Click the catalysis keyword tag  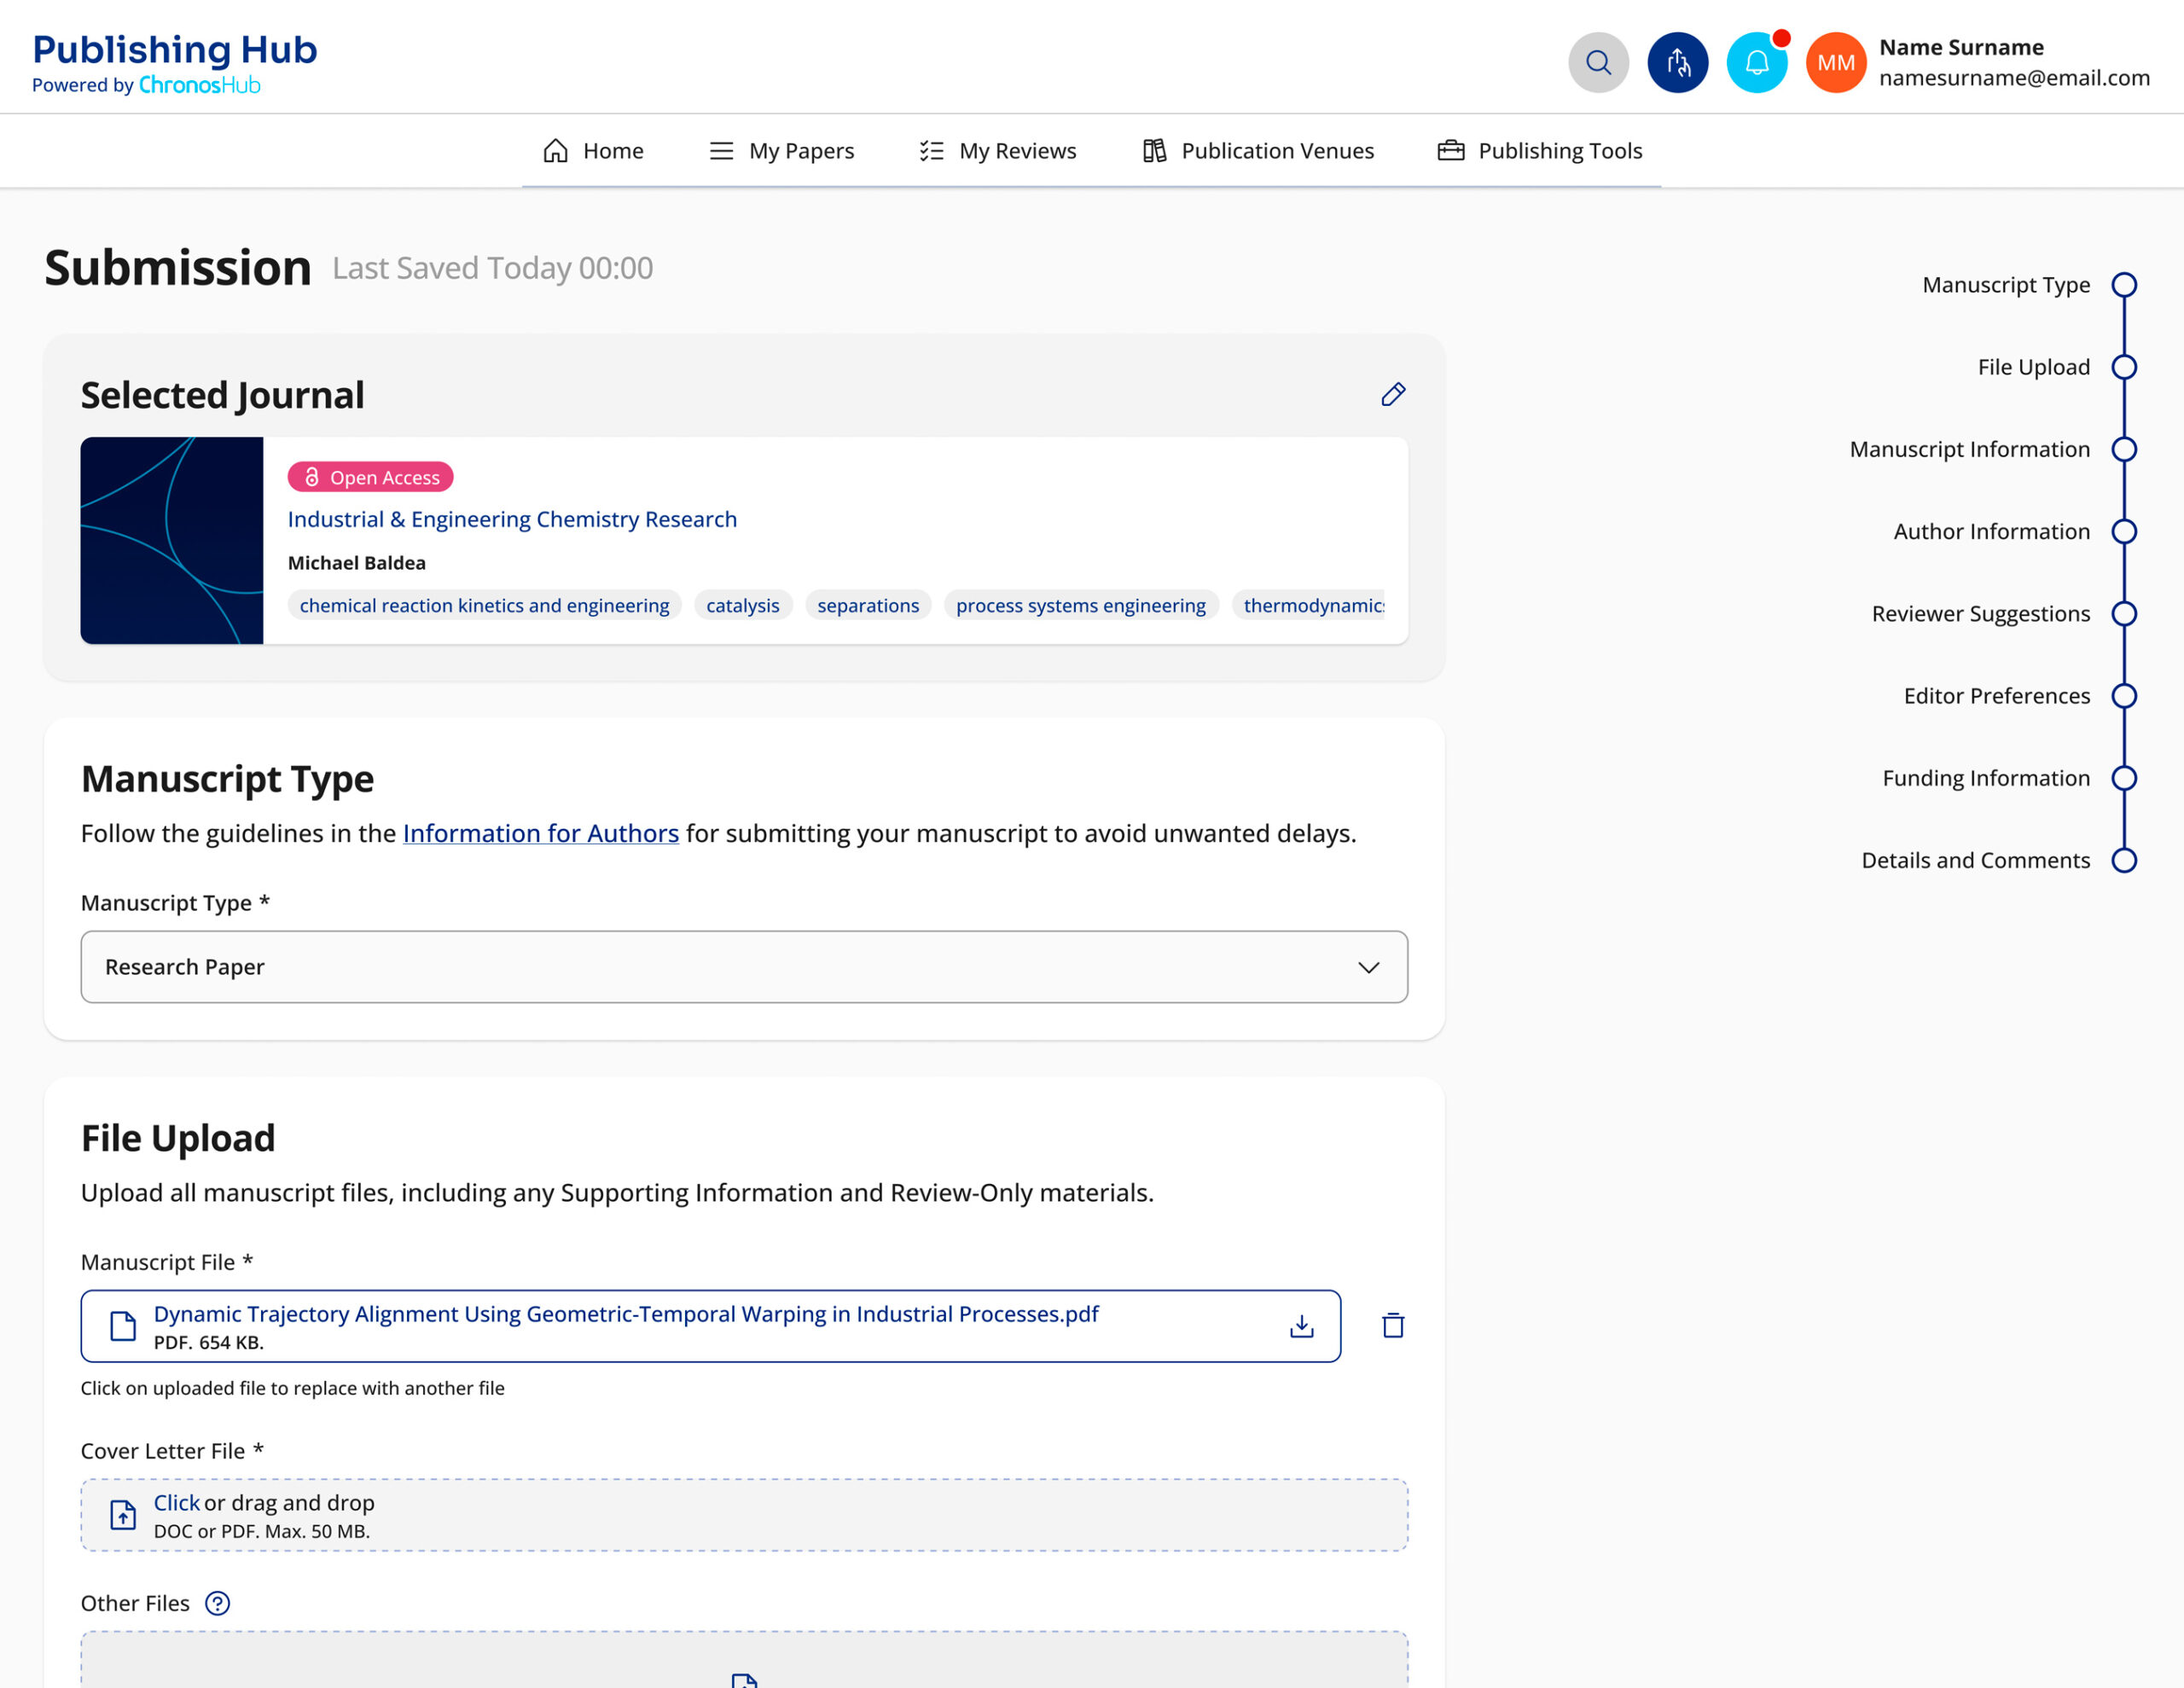click(x=742, y=605)
